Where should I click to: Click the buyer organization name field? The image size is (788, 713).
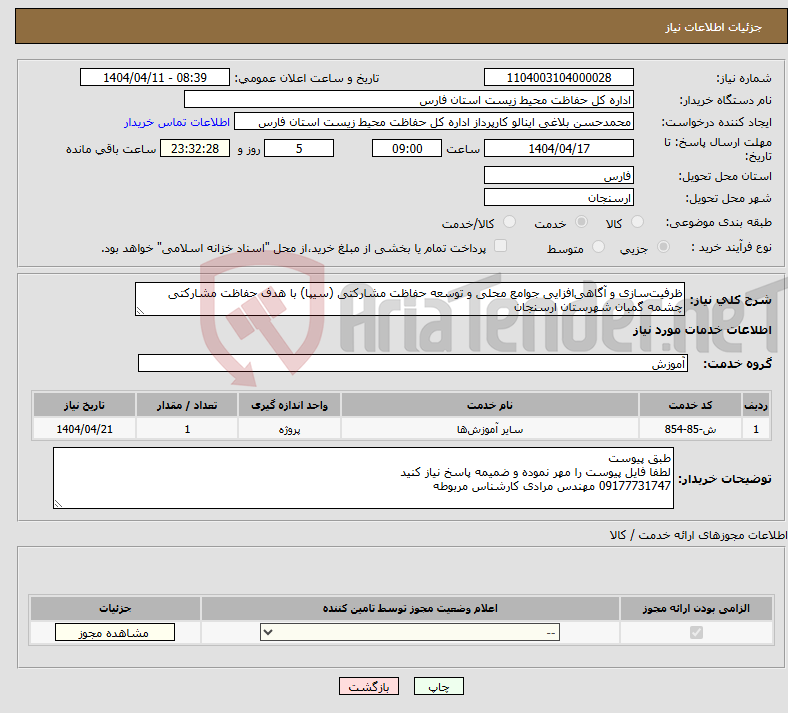click(x=409, y=99)
